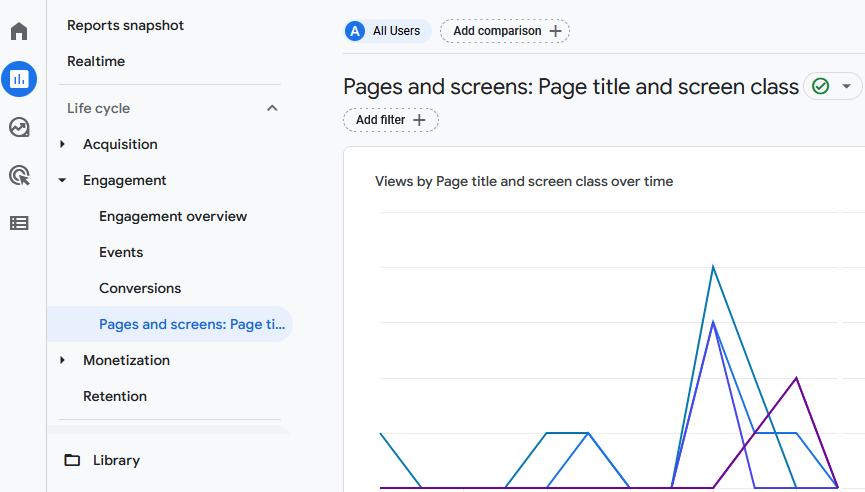Click the Library folder icon

[x=72, y=460]
